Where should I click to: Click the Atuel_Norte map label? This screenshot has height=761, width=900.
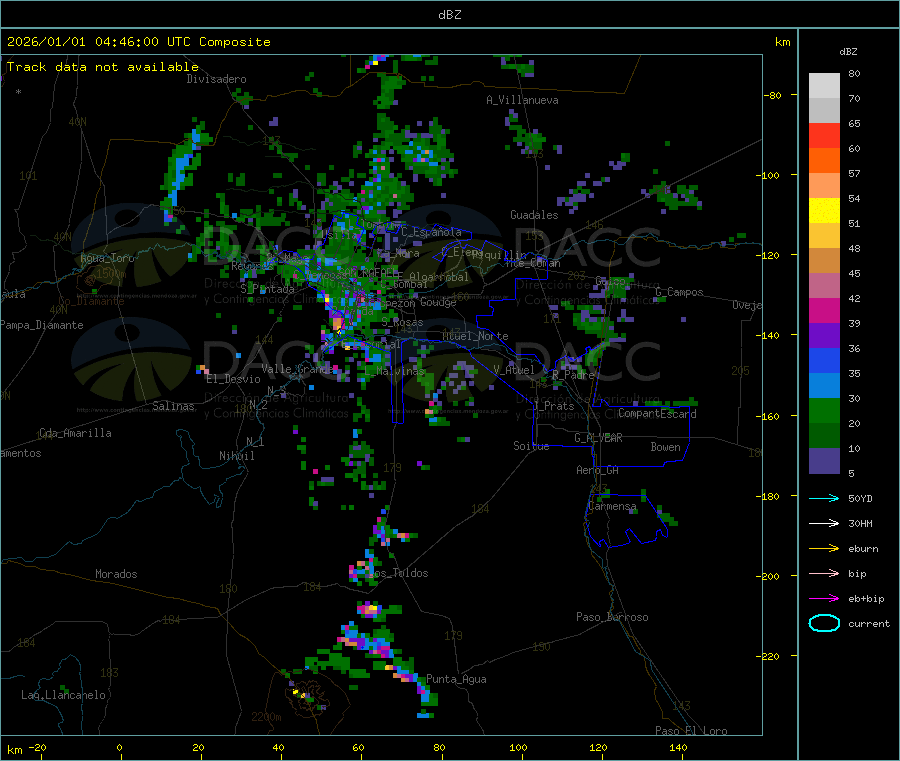pos(475,336)
